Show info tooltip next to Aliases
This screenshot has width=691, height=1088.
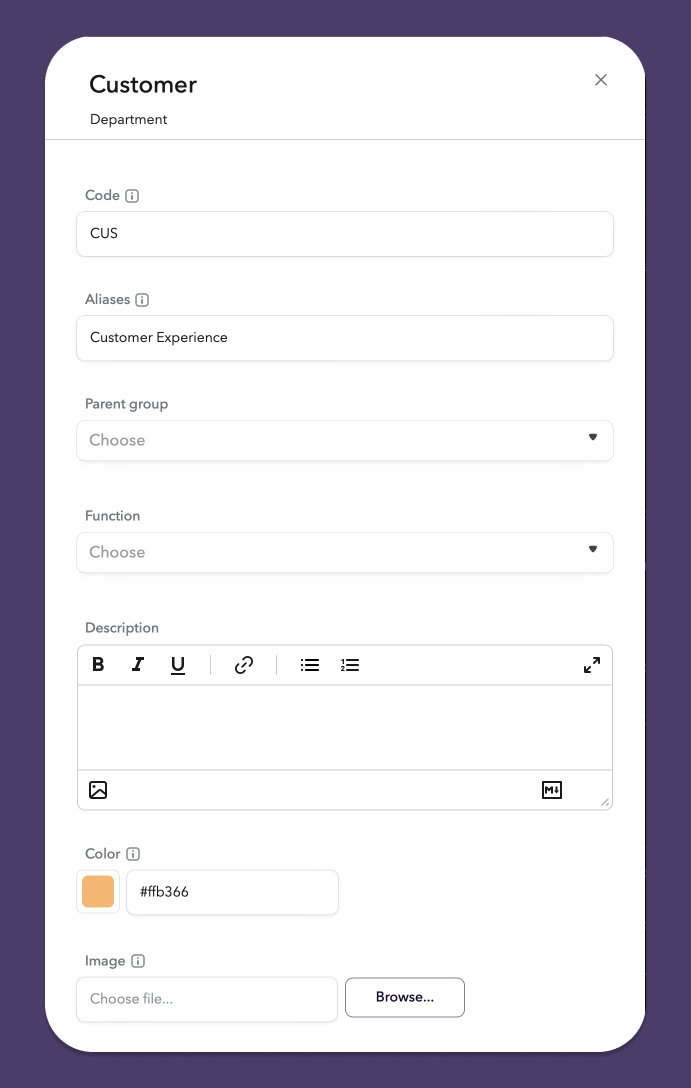pos(142,300)
